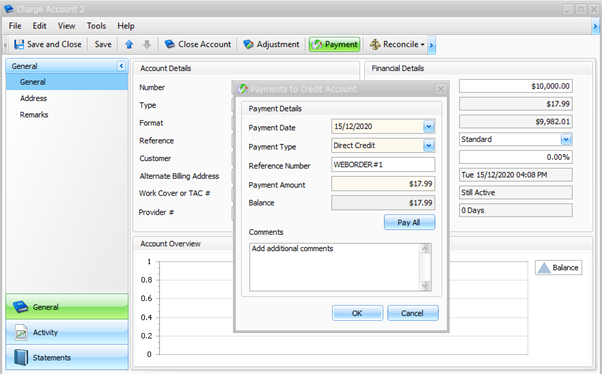The image size is (602, 374).
Task: Click the Save toolbar button
Action: point(103,45)
